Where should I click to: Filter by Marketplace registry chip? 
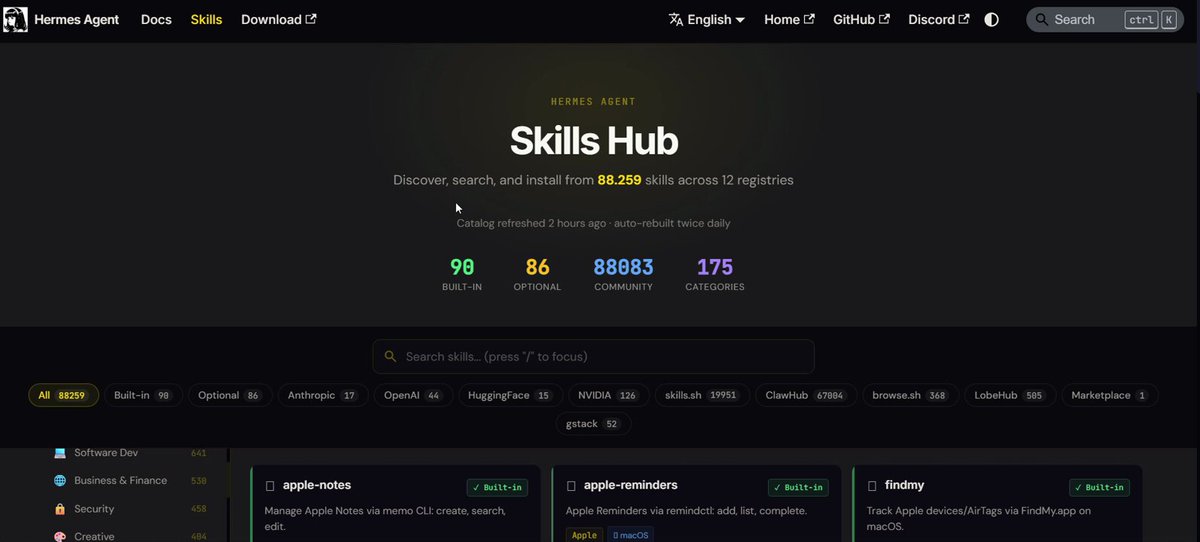(x=1109, y=395)
